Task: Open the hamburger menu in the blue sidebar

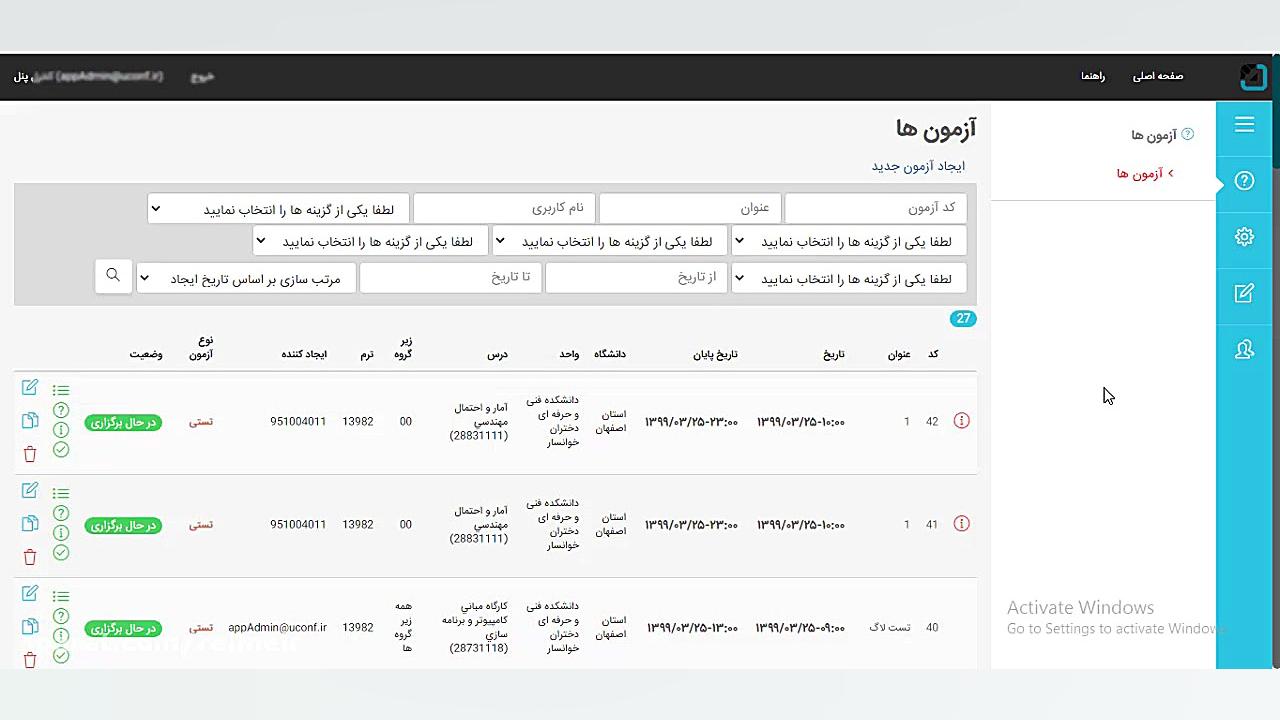Action: tap(1244, 124)
